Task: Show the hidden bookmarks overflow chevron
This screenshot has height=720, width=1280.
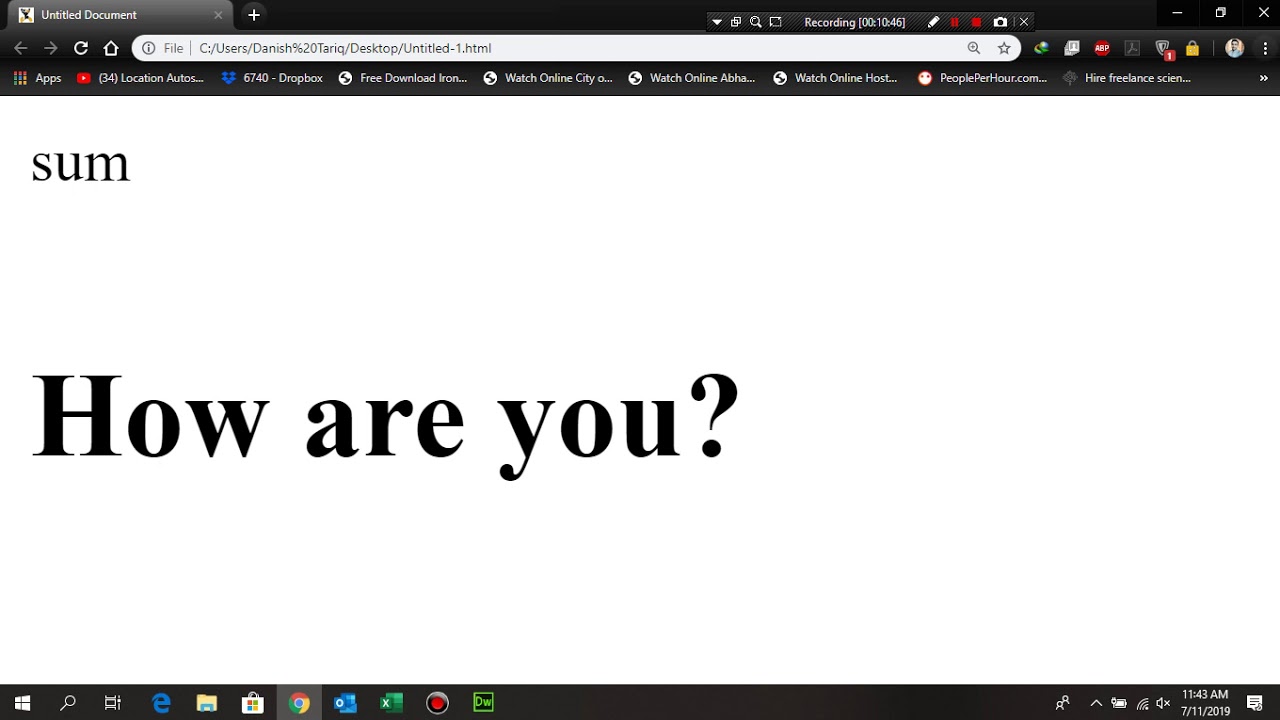Action: 1264,77
